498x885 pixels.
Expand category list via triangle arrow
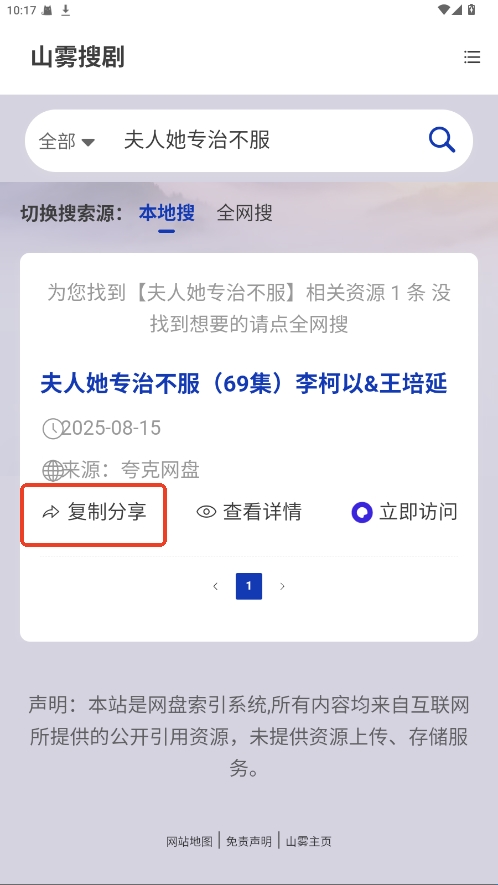[88, 142]
